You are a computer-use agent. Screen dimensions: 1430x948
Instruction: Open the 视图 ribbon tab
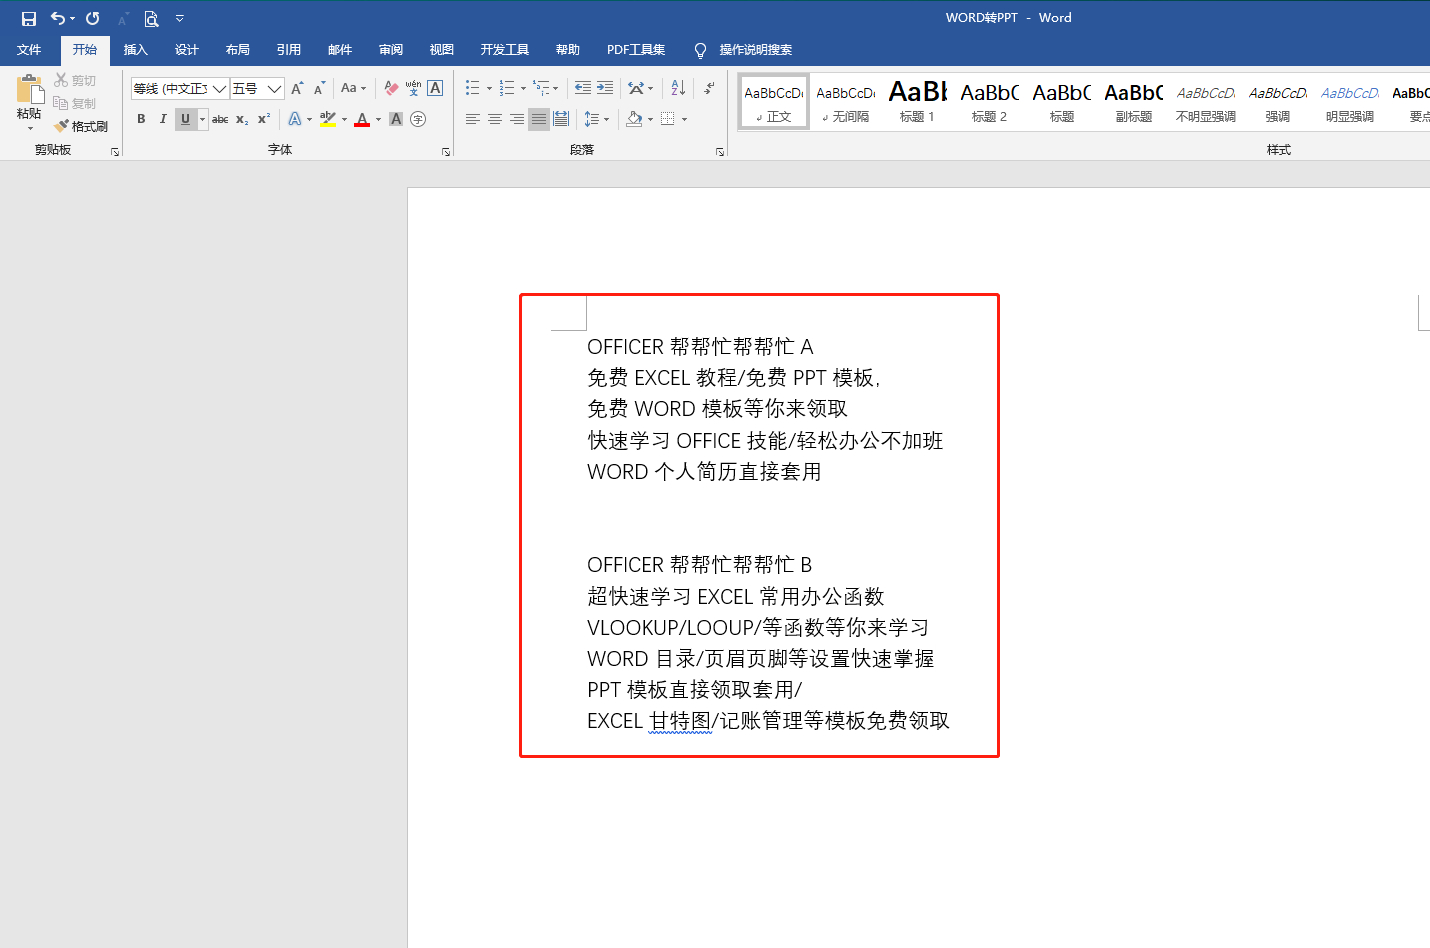[441, 50]
